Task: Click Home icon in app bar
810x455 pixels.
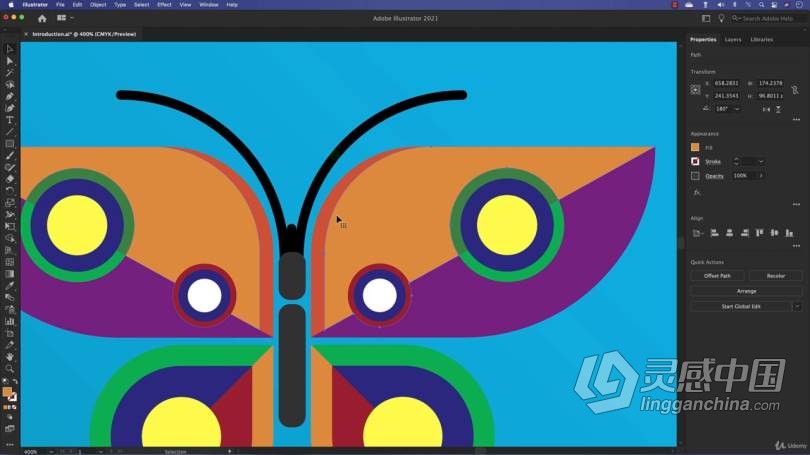Action: [42, 18]
